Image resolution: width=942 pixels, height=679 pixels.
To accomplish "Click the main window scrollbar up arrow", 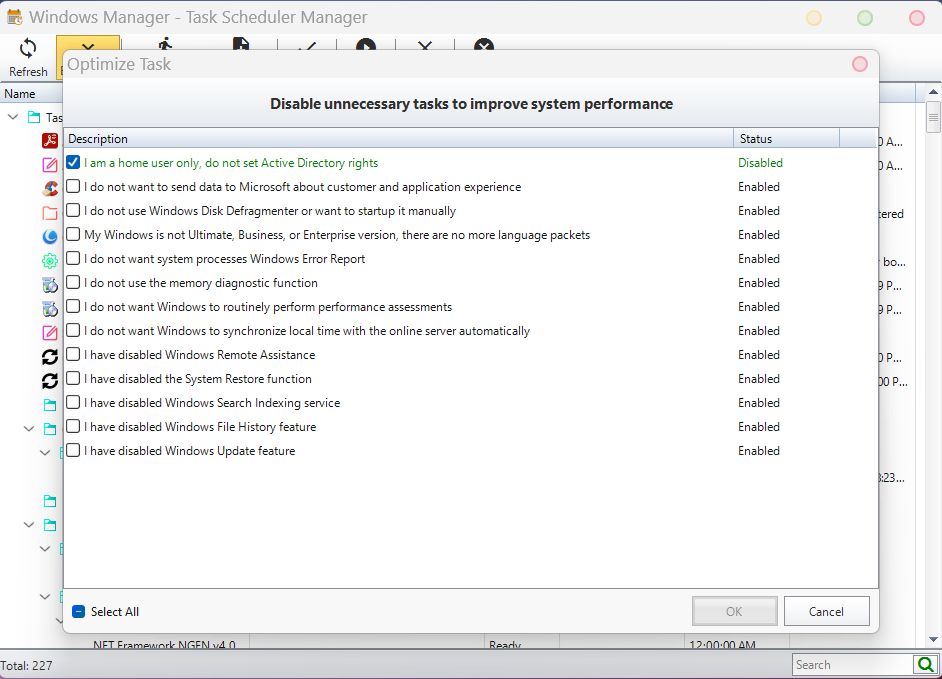I will [x=933, y=93].
